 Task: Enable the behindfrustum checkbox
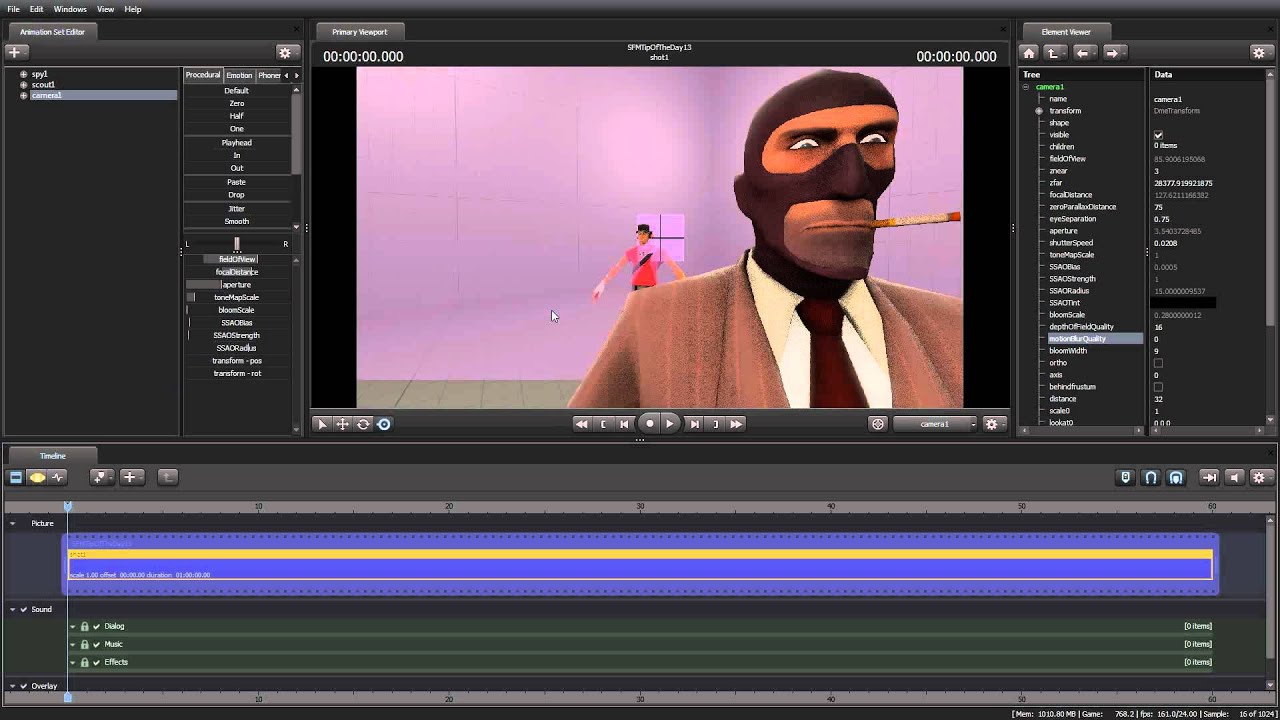(x=1159, y=387)
